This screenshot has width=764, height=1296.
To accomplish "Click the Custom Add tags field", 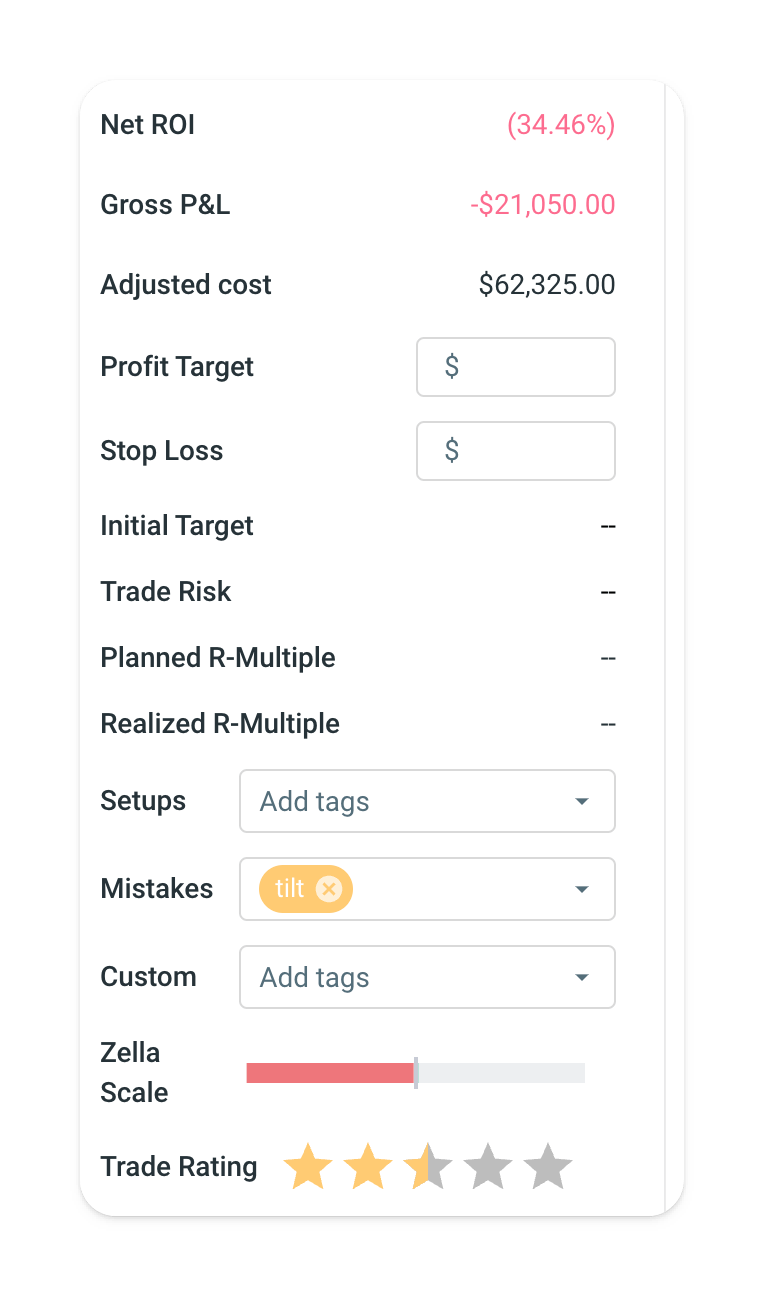I will pos(400,978).
